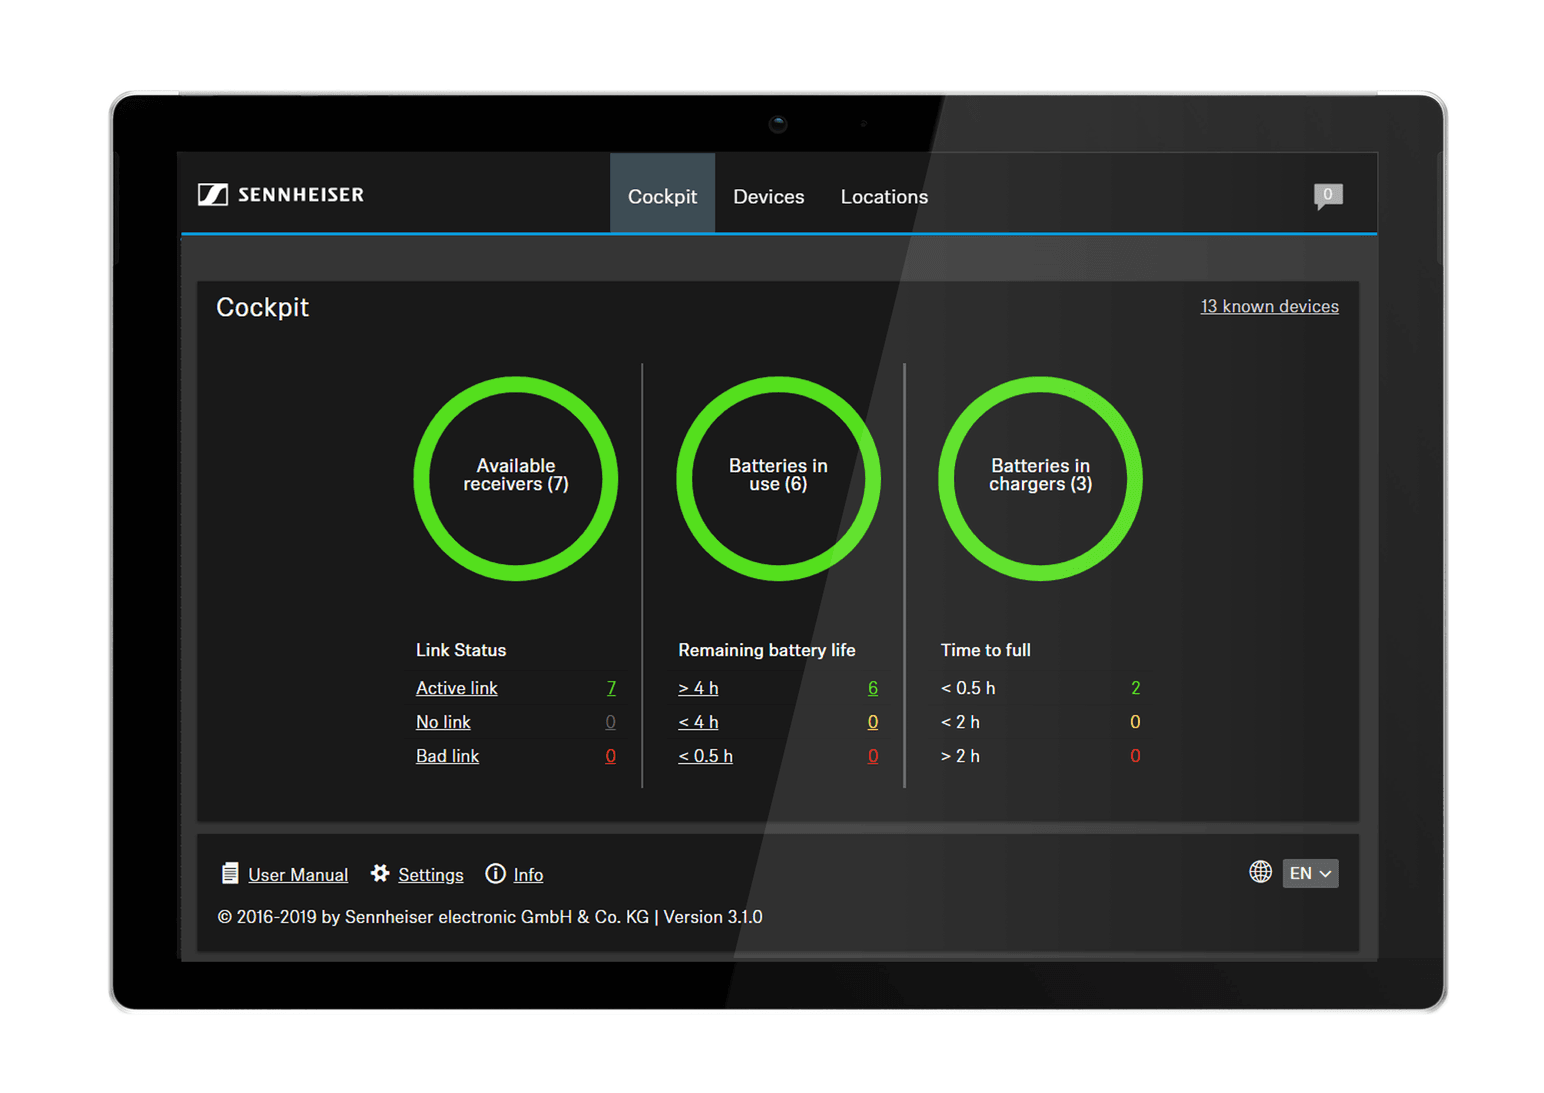This screenshot has width=1544, height=1093.
Task: Click the Sennheiser logo icon
Action: tap(213, 195)
